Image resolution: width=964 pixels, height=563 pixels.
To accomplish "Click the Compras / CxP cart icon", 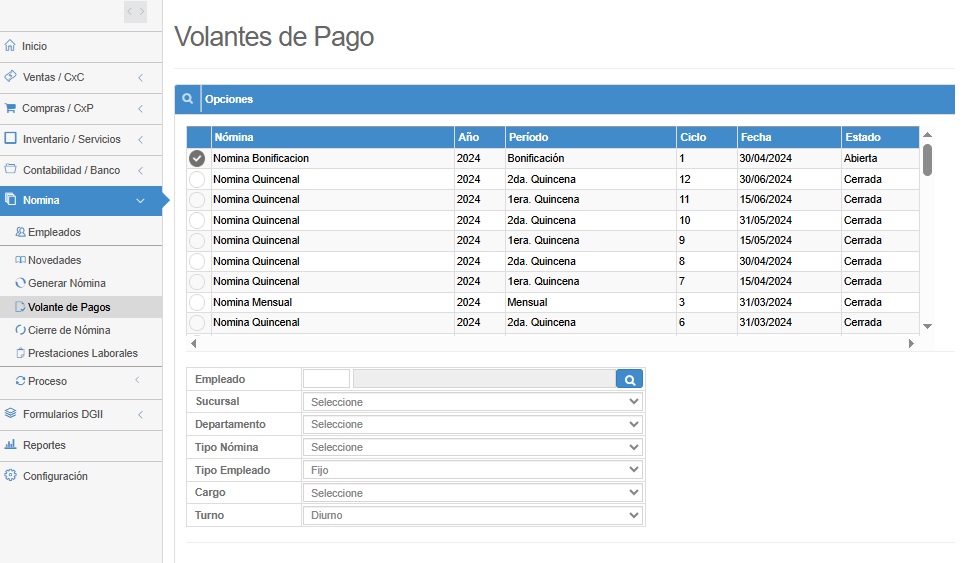I will click(10, 108).
